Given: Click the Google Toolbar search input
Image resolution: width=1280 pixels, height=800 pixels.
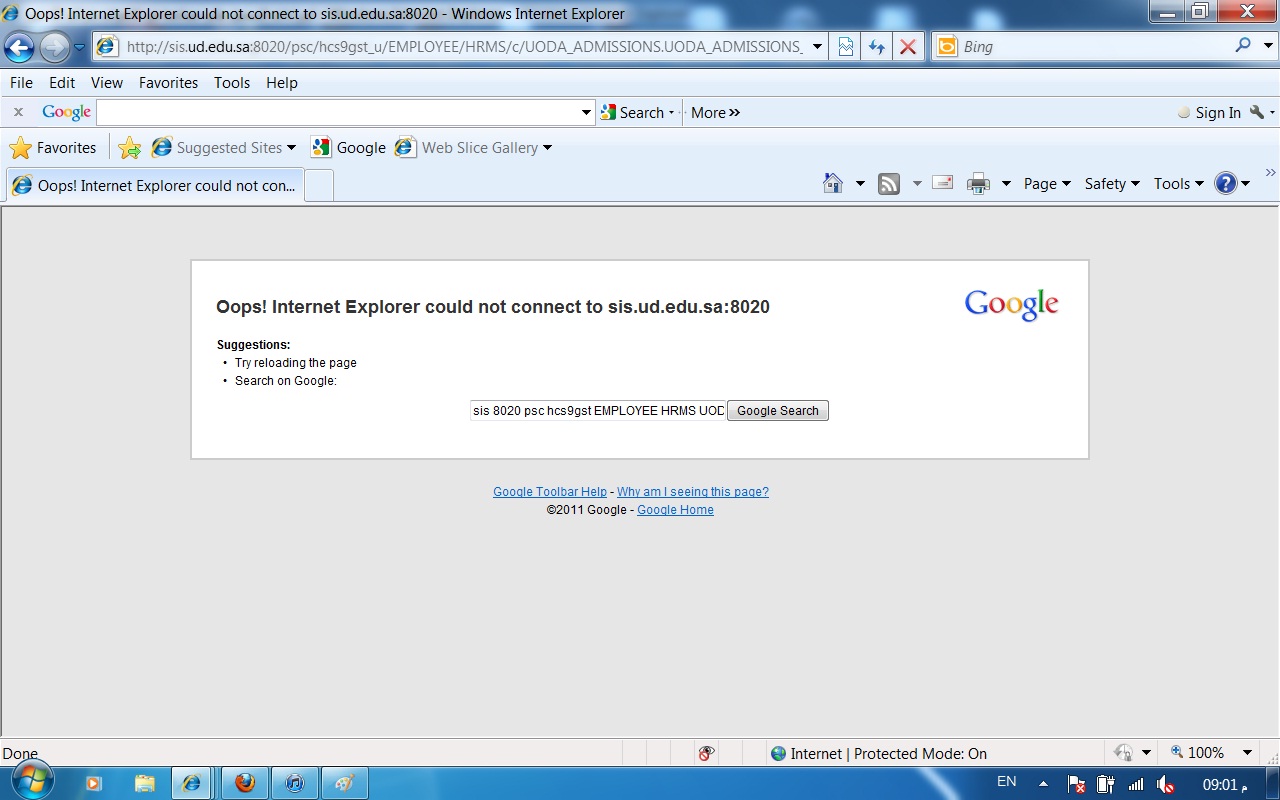Looking at the screenshot, I should 338,113.
